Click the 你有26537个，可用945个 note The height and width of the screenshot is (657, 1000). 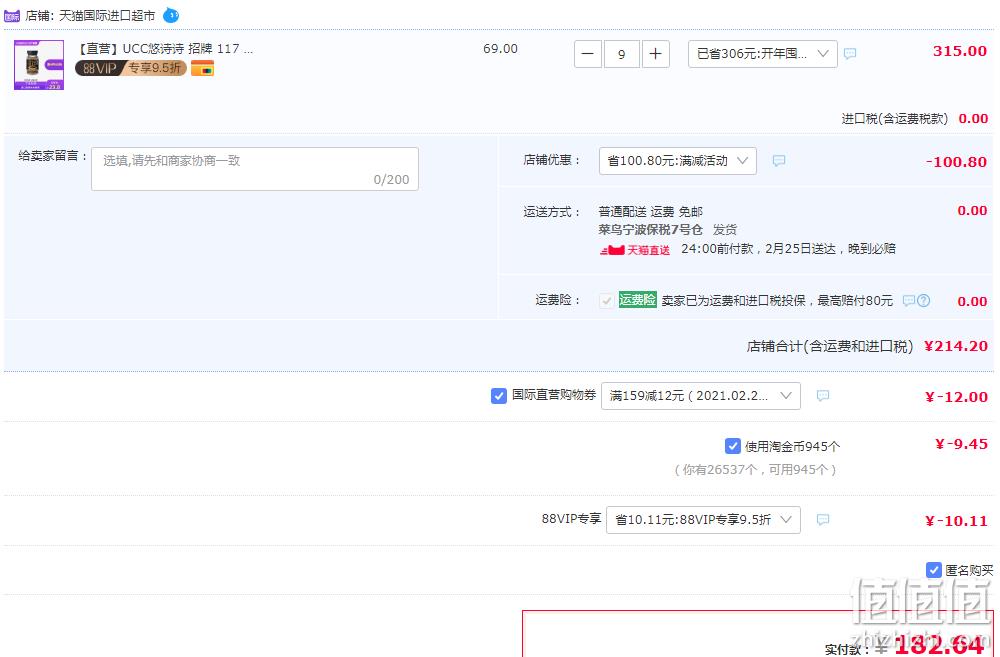click(x=755, y=470)
